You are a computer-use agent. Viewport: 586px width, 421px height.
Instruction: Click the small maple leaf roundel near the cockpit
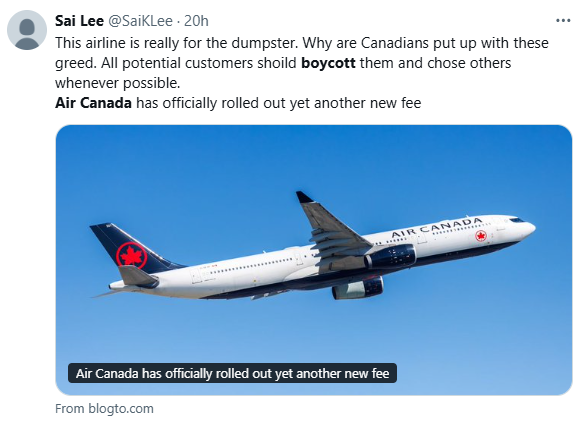pos(481,236)
